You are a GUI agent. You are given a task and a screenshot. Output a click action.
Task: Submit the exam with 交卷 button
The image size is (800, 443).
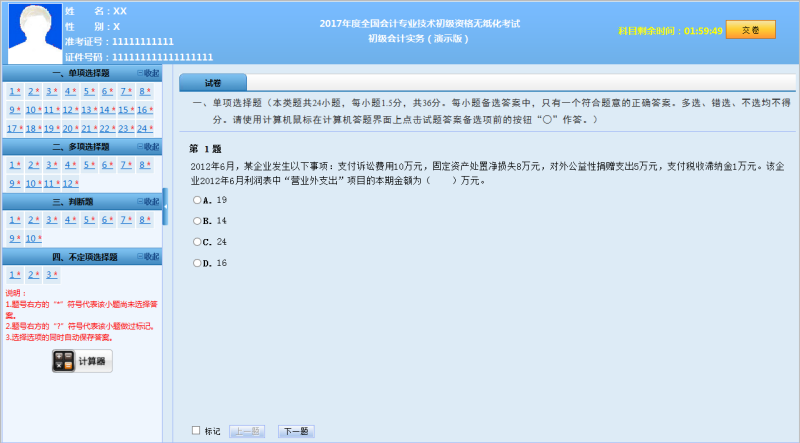tap(750, 30)
